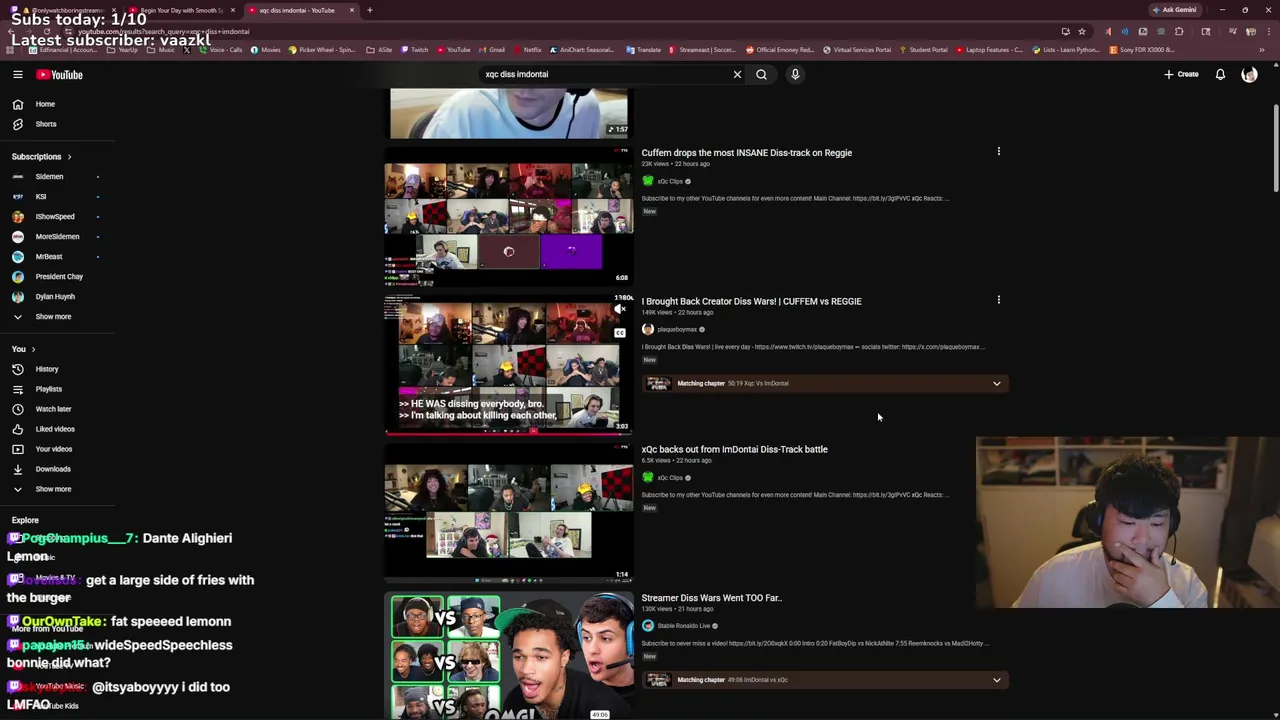Start voice search with the microphone
Image resolution: width=1280 pixels, height=720 pixels.
pos(795,74)
